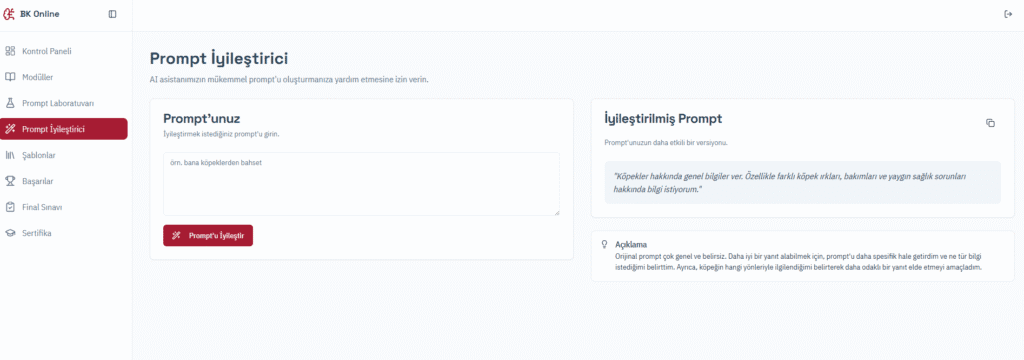
Task: Copy the improved prompt with the copy icon
Action: click(990, 123)
